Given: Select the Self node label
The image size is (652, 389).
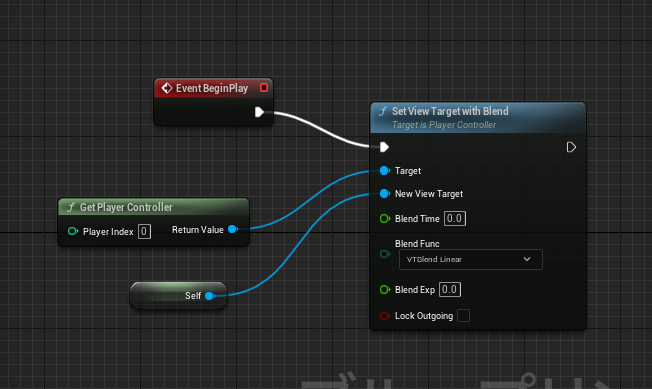Looking at the screenshot, I should [x=193, y=295].
